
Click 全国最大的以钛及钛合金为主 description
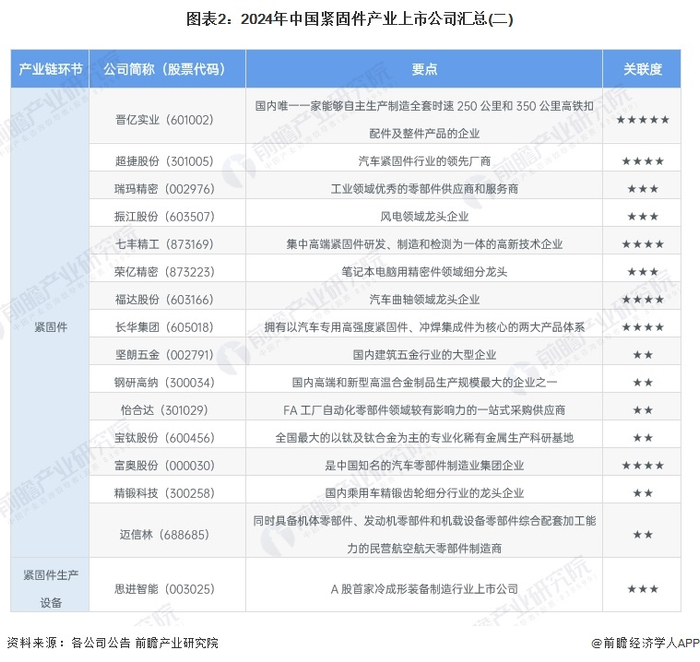coord(424,438)
